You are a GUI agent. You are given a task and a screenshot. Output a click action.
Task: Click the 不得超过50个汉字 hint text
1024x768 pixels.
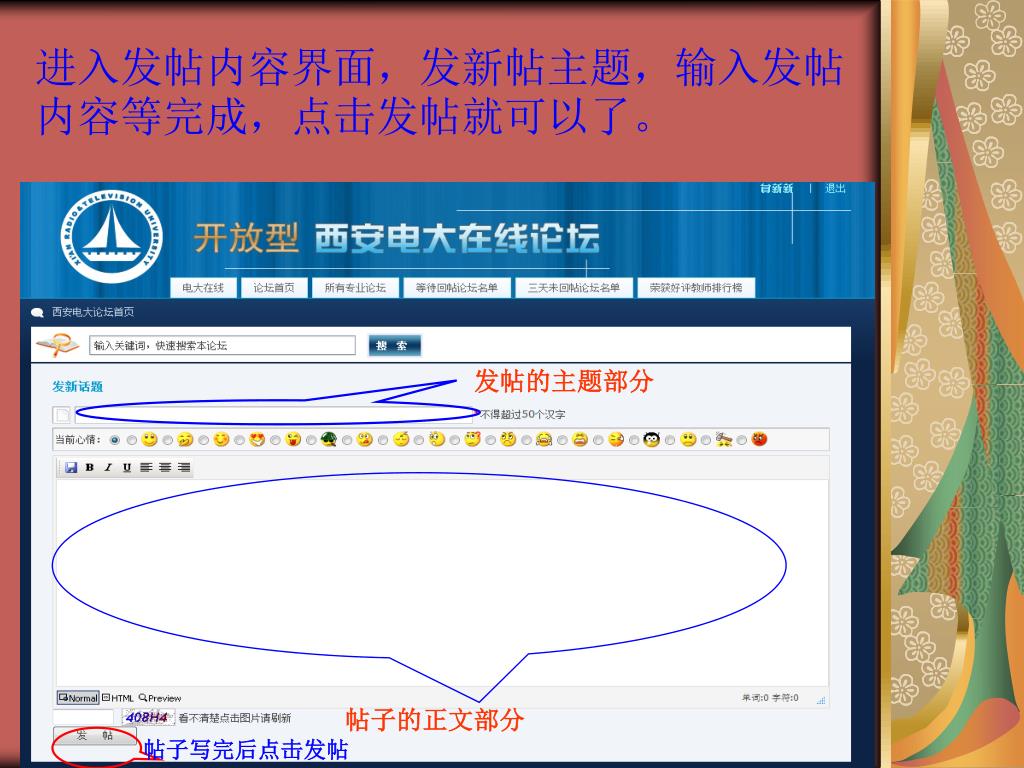(523, 415)
